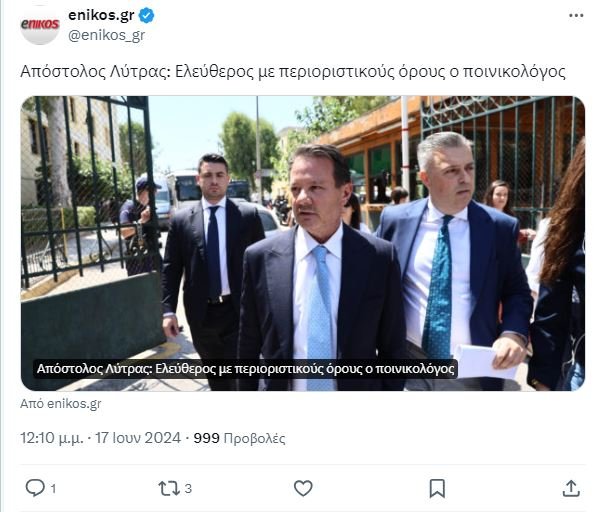Click the 17 Ιουν 2024 date
The width and height of the screenshot is (598, 512).
click(x=138, y=438)
